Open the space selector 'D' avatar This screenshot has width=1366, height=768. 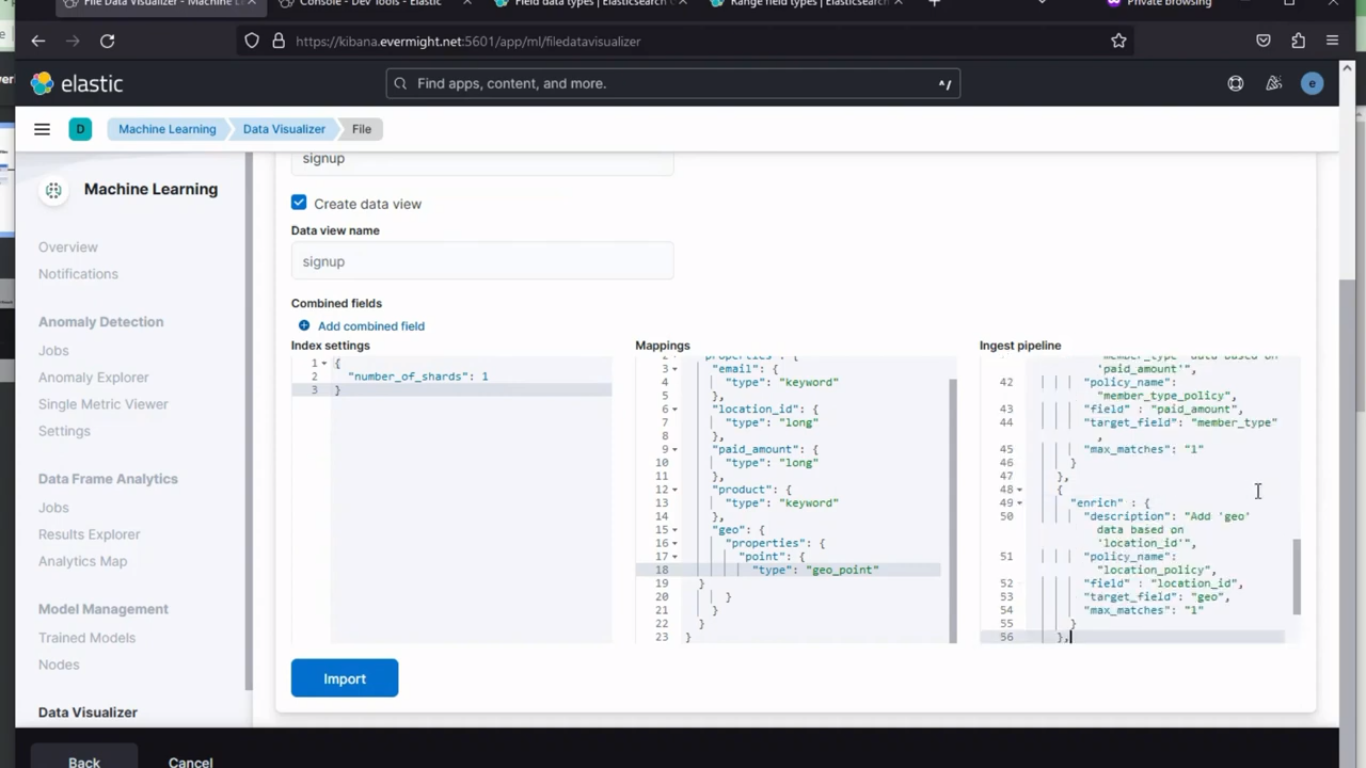click(x=80, y=129)
